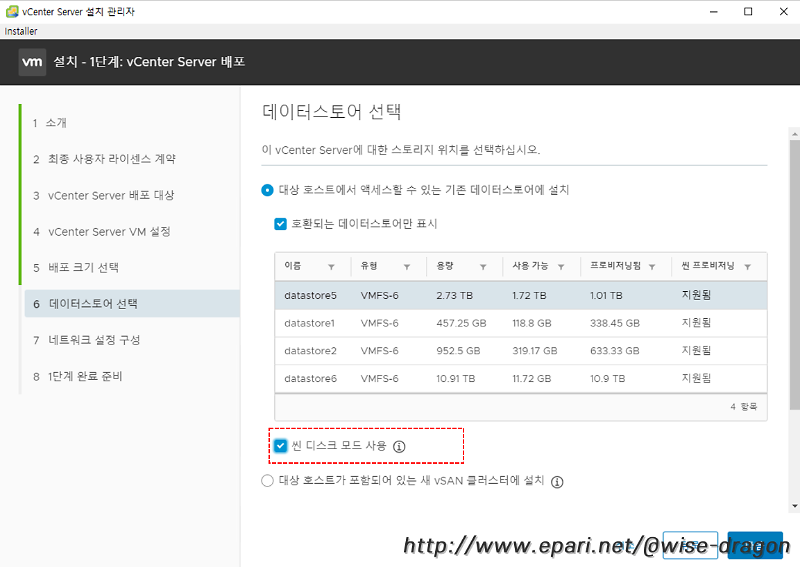The height and width of the screenshot is (567, 800).
Task: Select datastore1 row
Action: [x=521, y=323]
